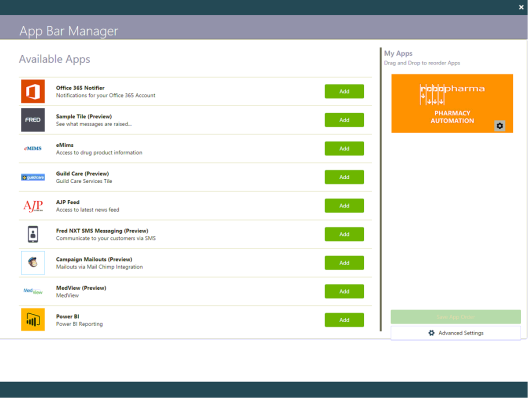Image resolution: width=528 pixels, height=398 pixels.
Task: Click the 'Office 365 Notifier' title text
Action: click(x=80, y=88)
